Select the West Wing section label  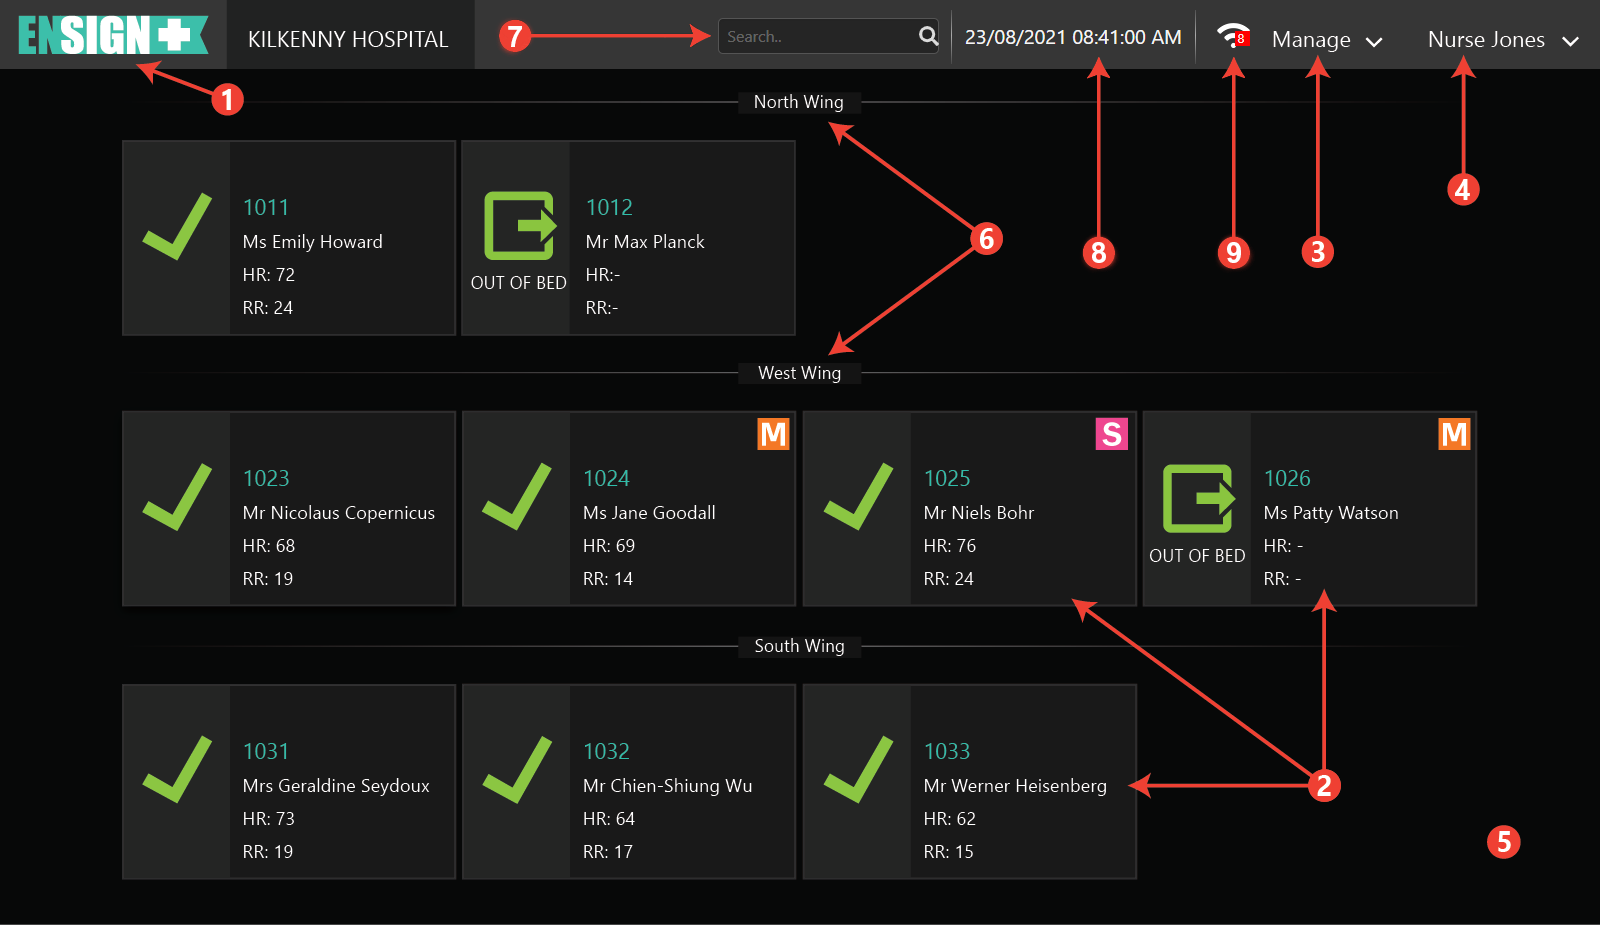[799, 373]
